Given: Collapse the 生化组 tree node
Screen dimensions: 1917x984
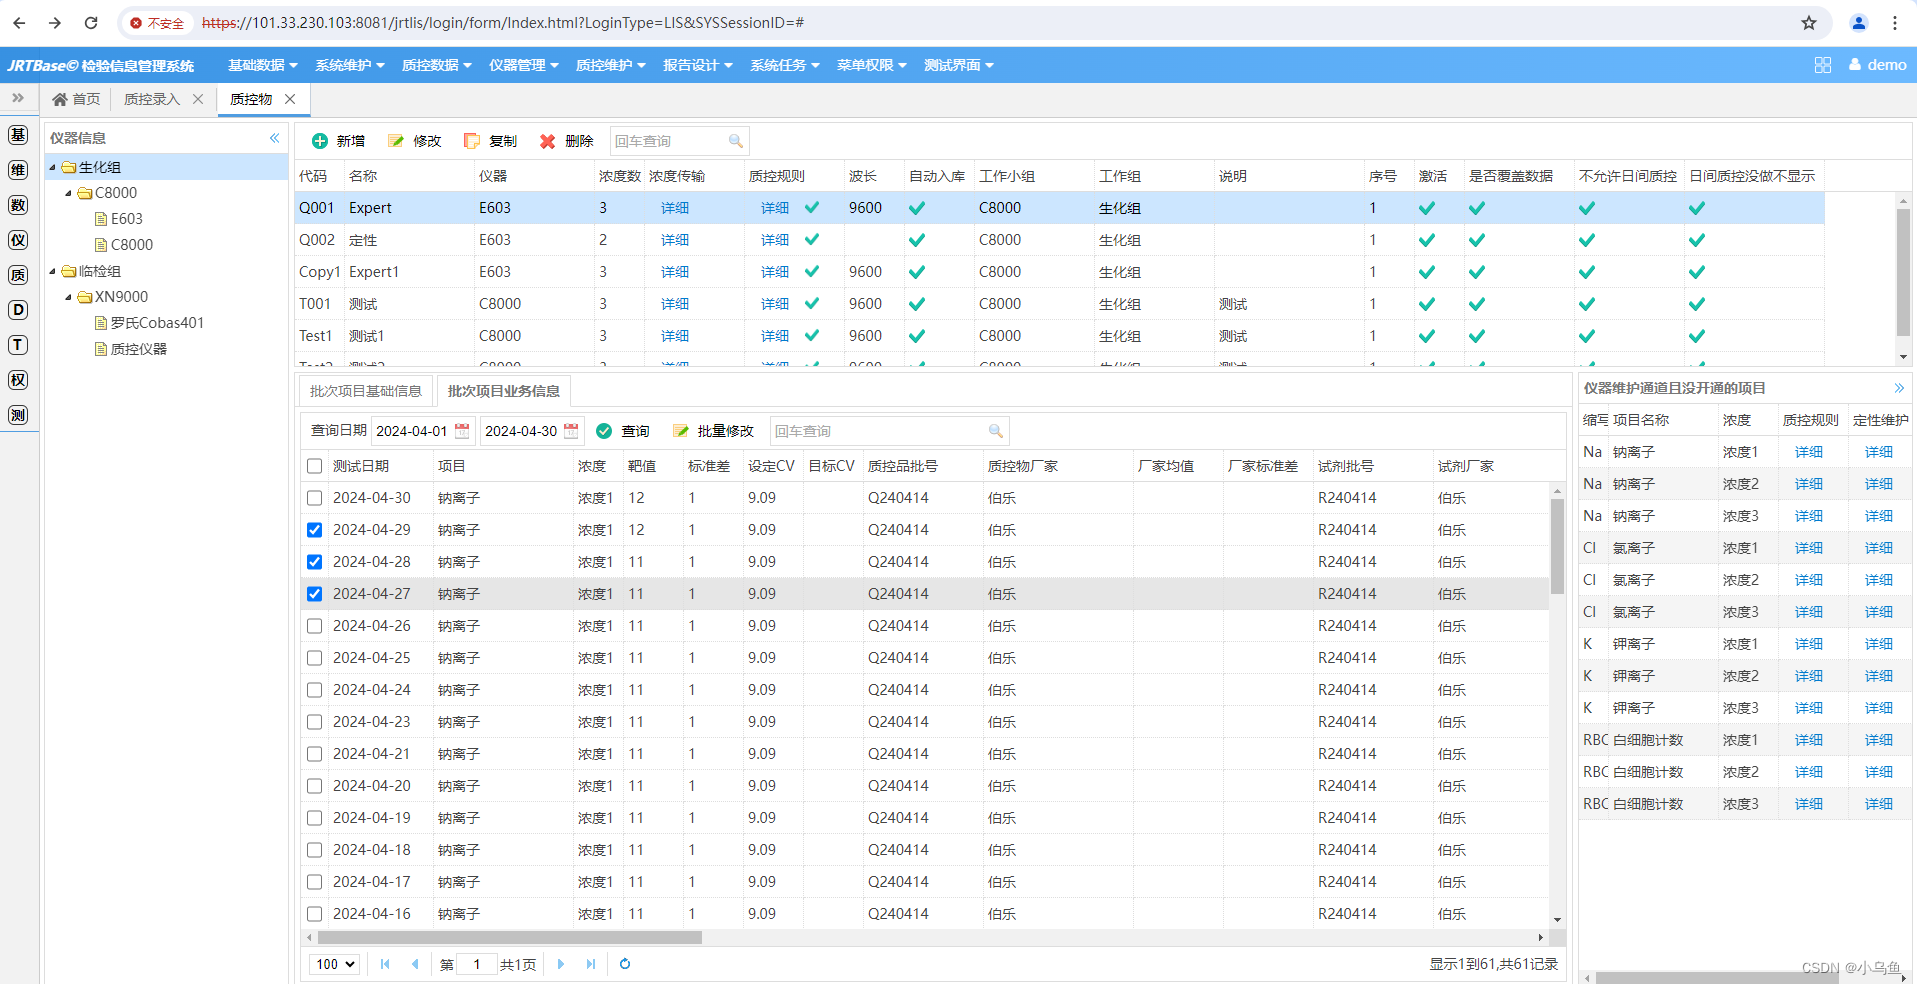Looking at the screenshot, I should (x=53, y=167).
